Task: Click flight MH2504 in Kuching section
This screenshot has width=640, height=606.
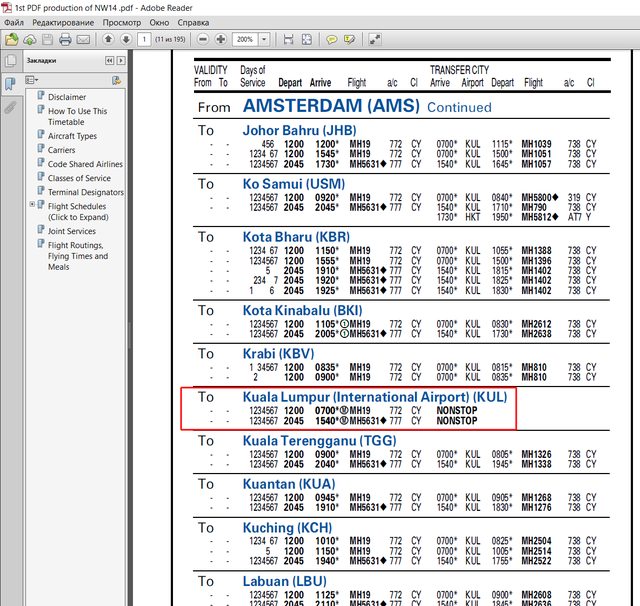Action: [x=536, y=541]
